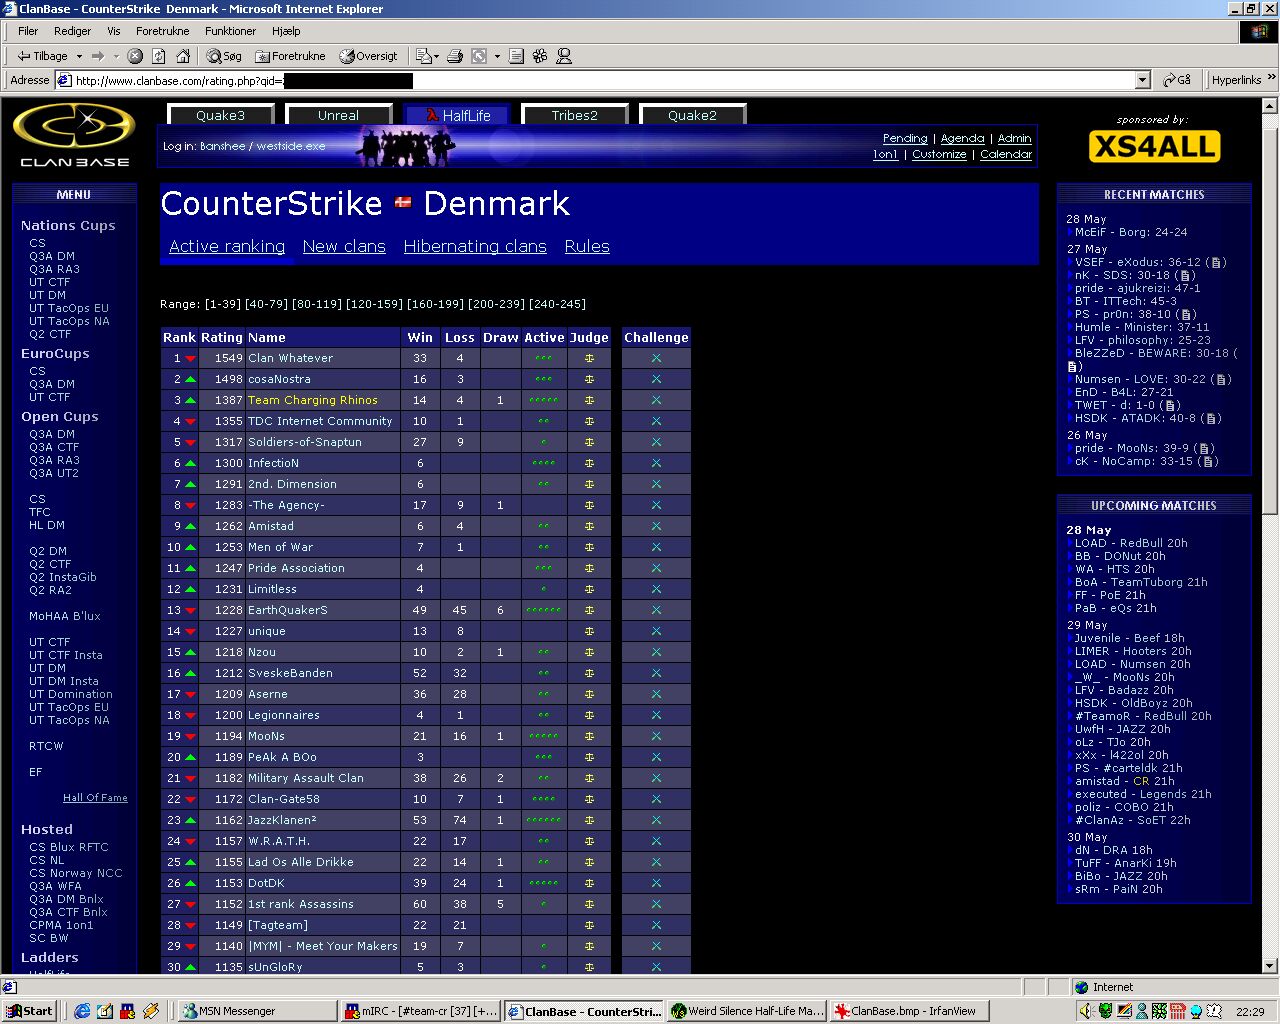This screenshot has width=1280, height=1024.
Task: Click Challenge X icon for cosaNostra
Action: point(656,379)
